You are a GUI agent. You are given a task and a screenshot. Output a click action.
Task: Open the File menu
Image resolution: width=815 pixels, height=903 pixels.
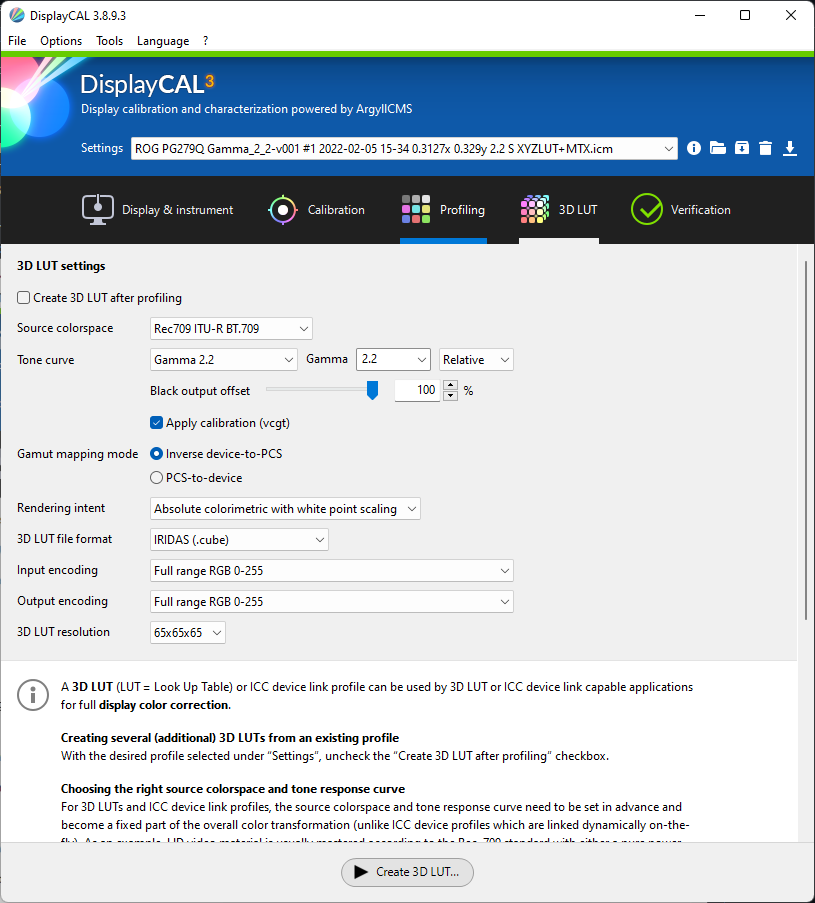click(17, 41)
